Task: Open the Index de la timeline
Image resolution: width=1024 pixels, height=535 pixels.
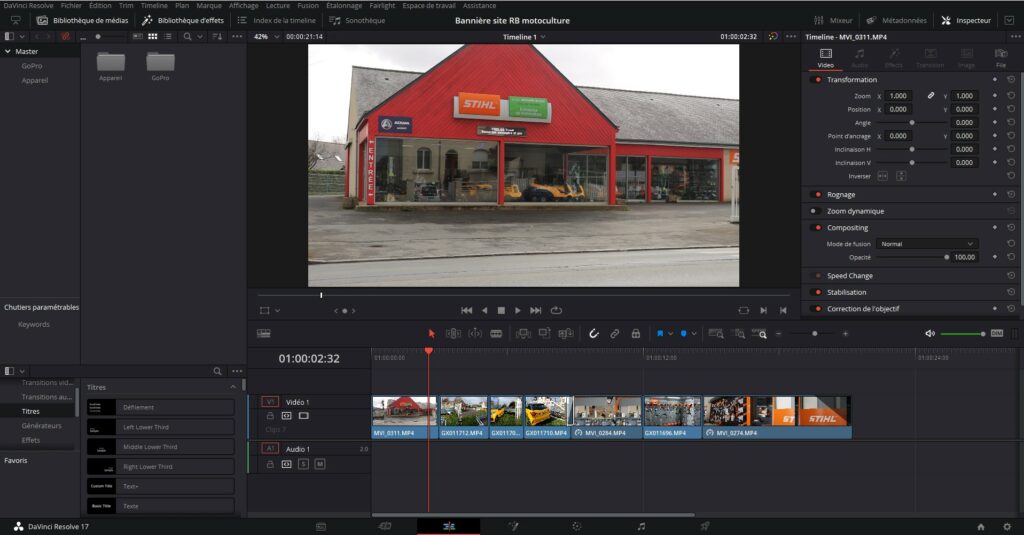Action: point(276,20)
